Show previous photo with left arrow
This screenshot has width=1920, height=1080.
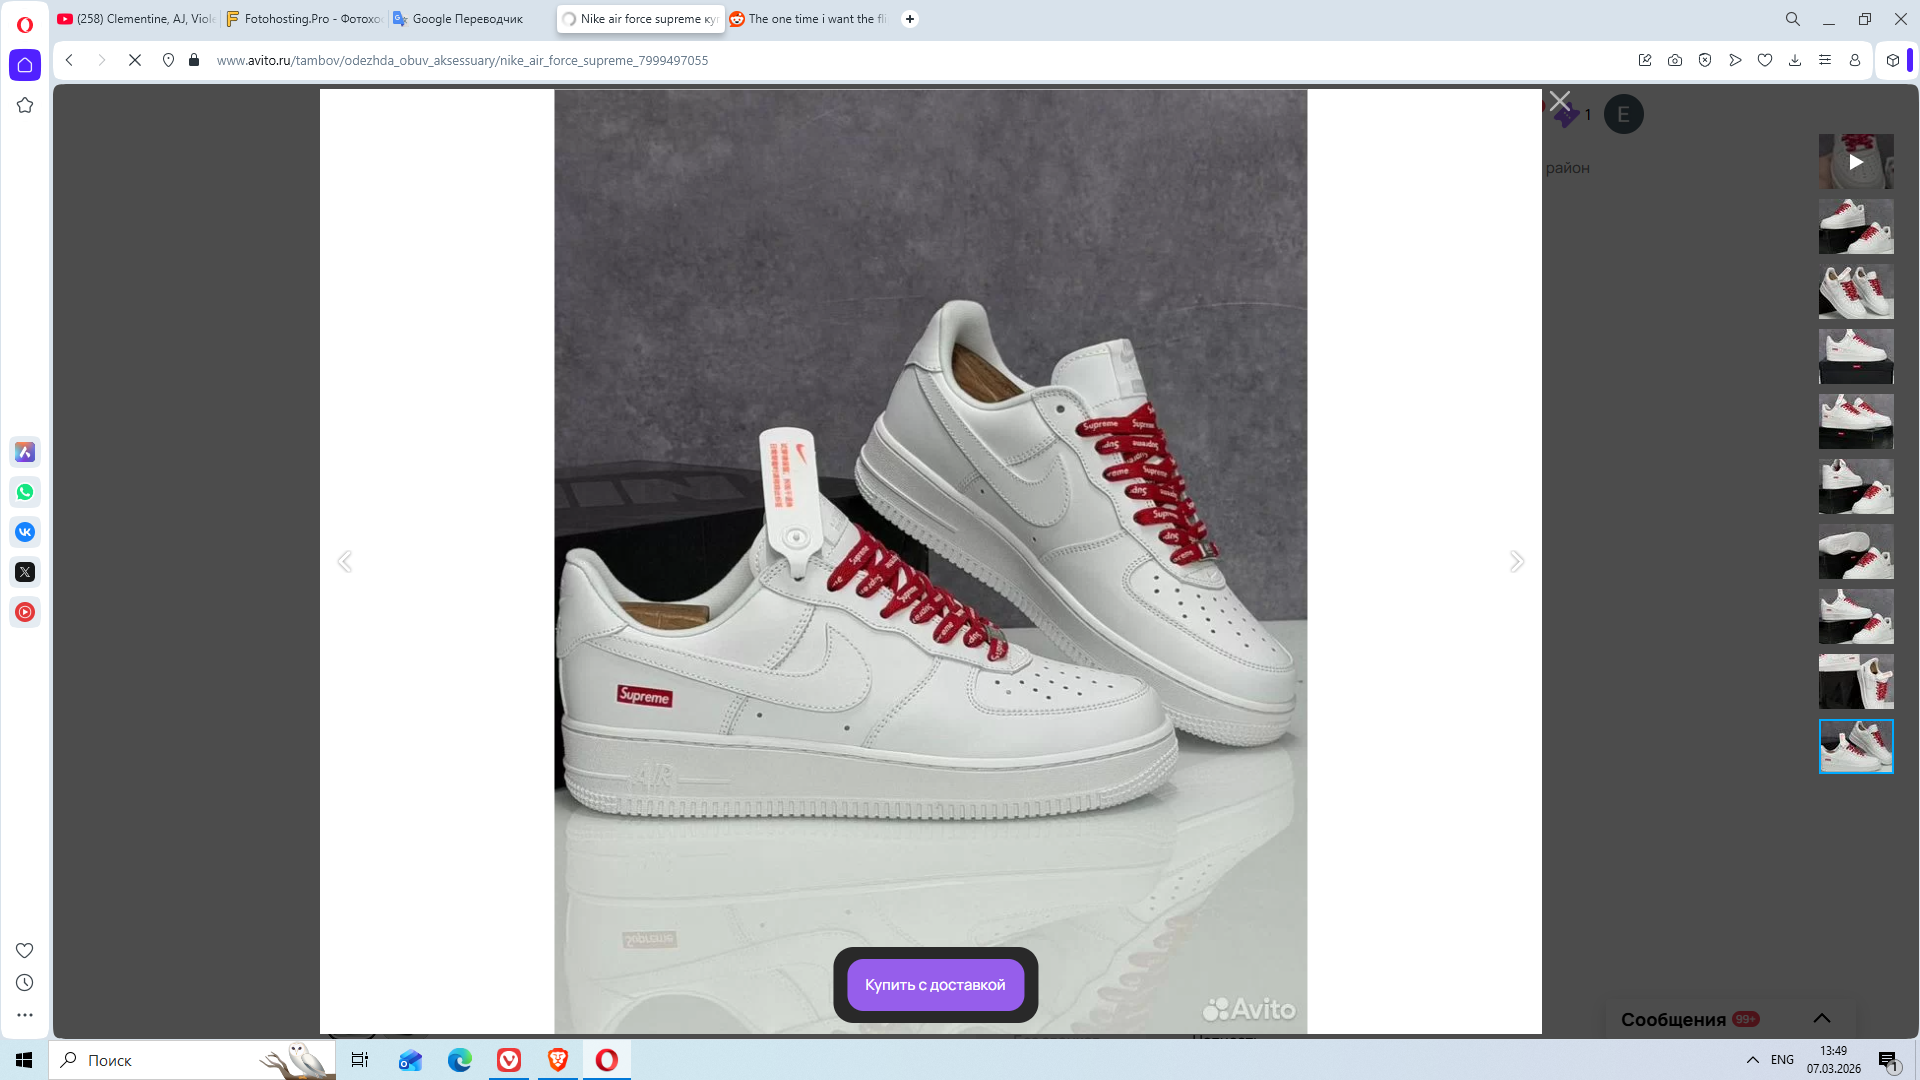point(344,561)
